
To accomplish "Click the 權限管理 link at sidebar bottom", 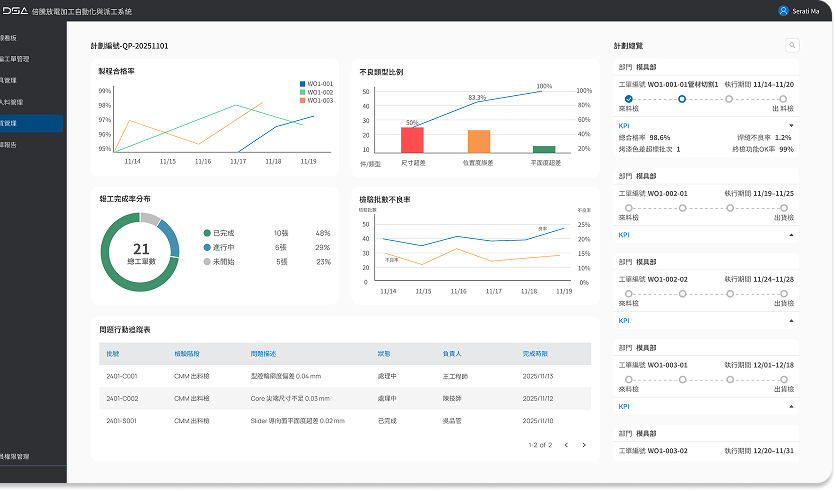I will [x=20, y=456].
